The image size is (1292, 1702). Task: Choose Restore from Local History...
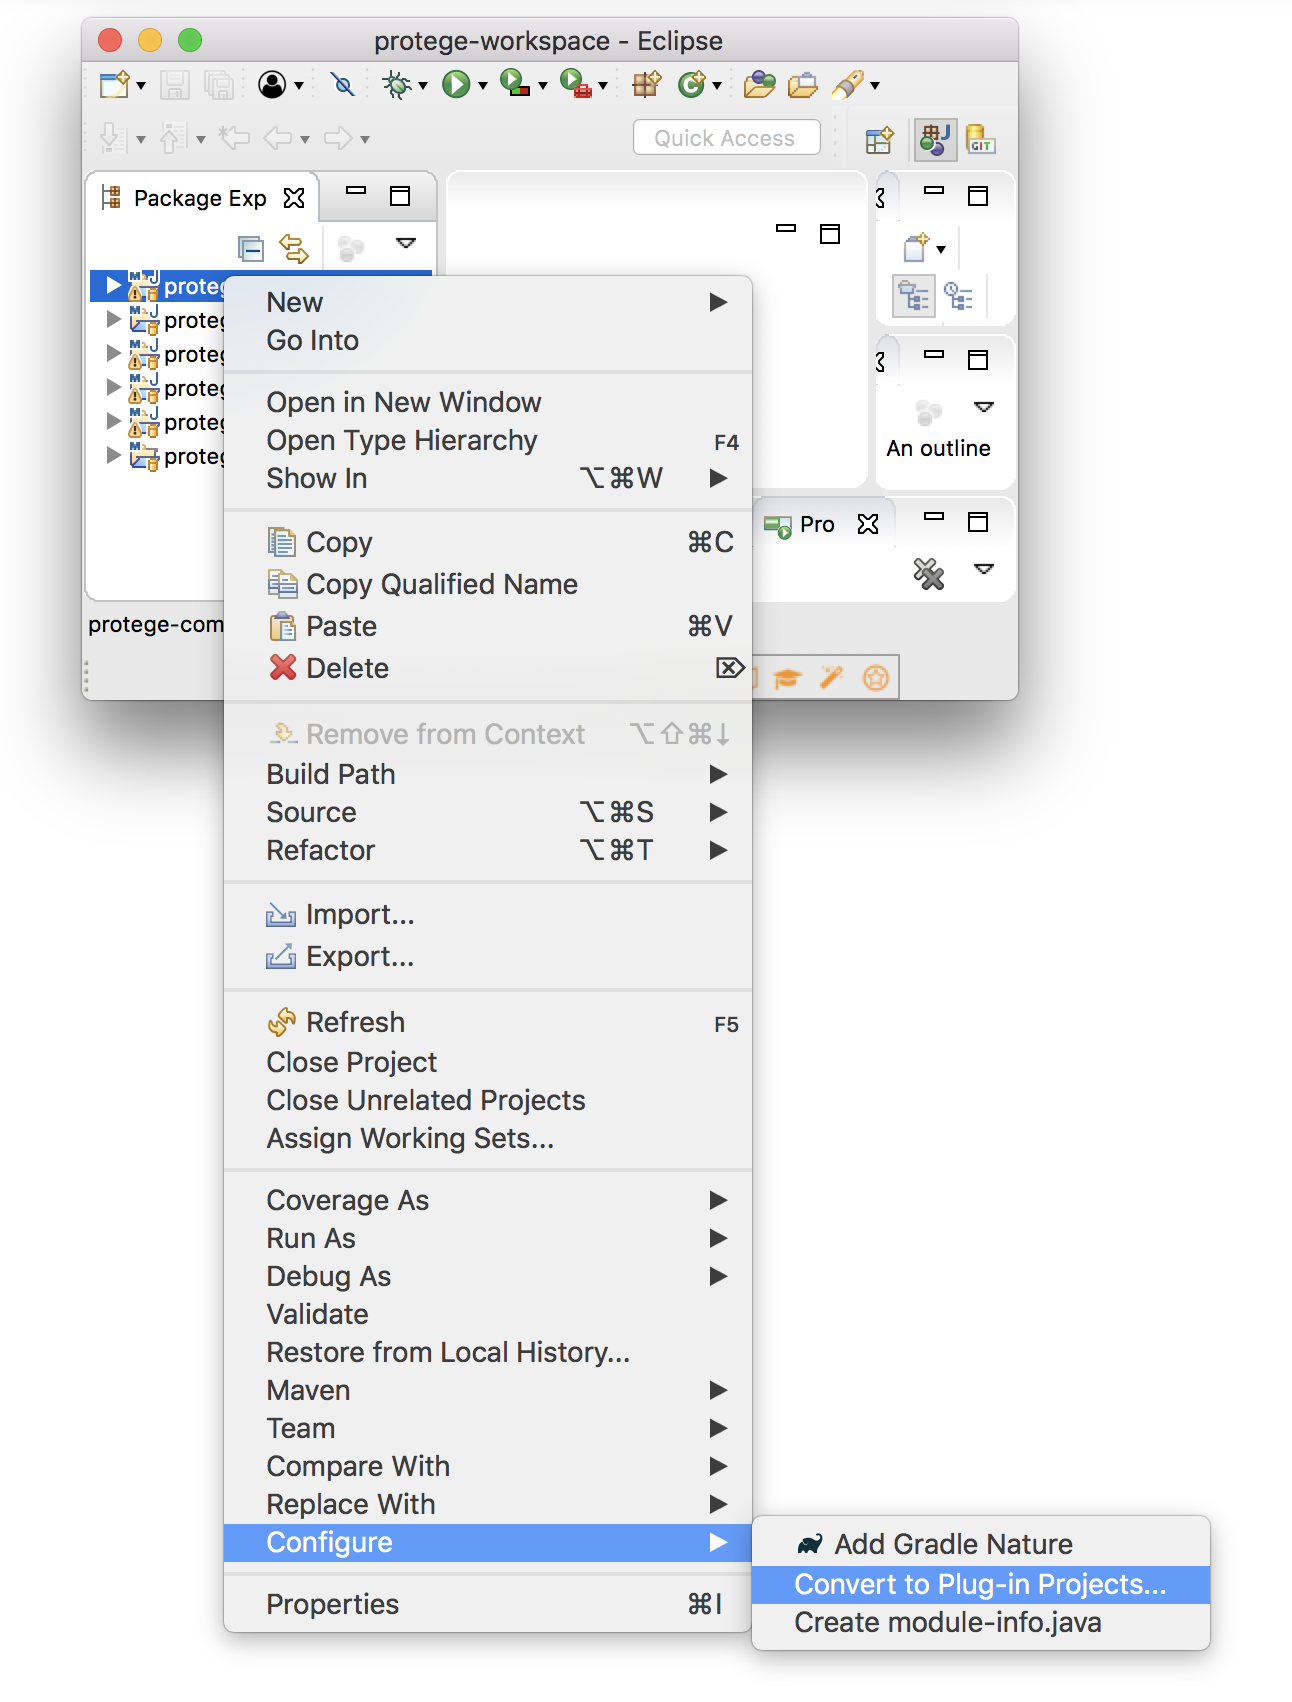pos(488,1352)
